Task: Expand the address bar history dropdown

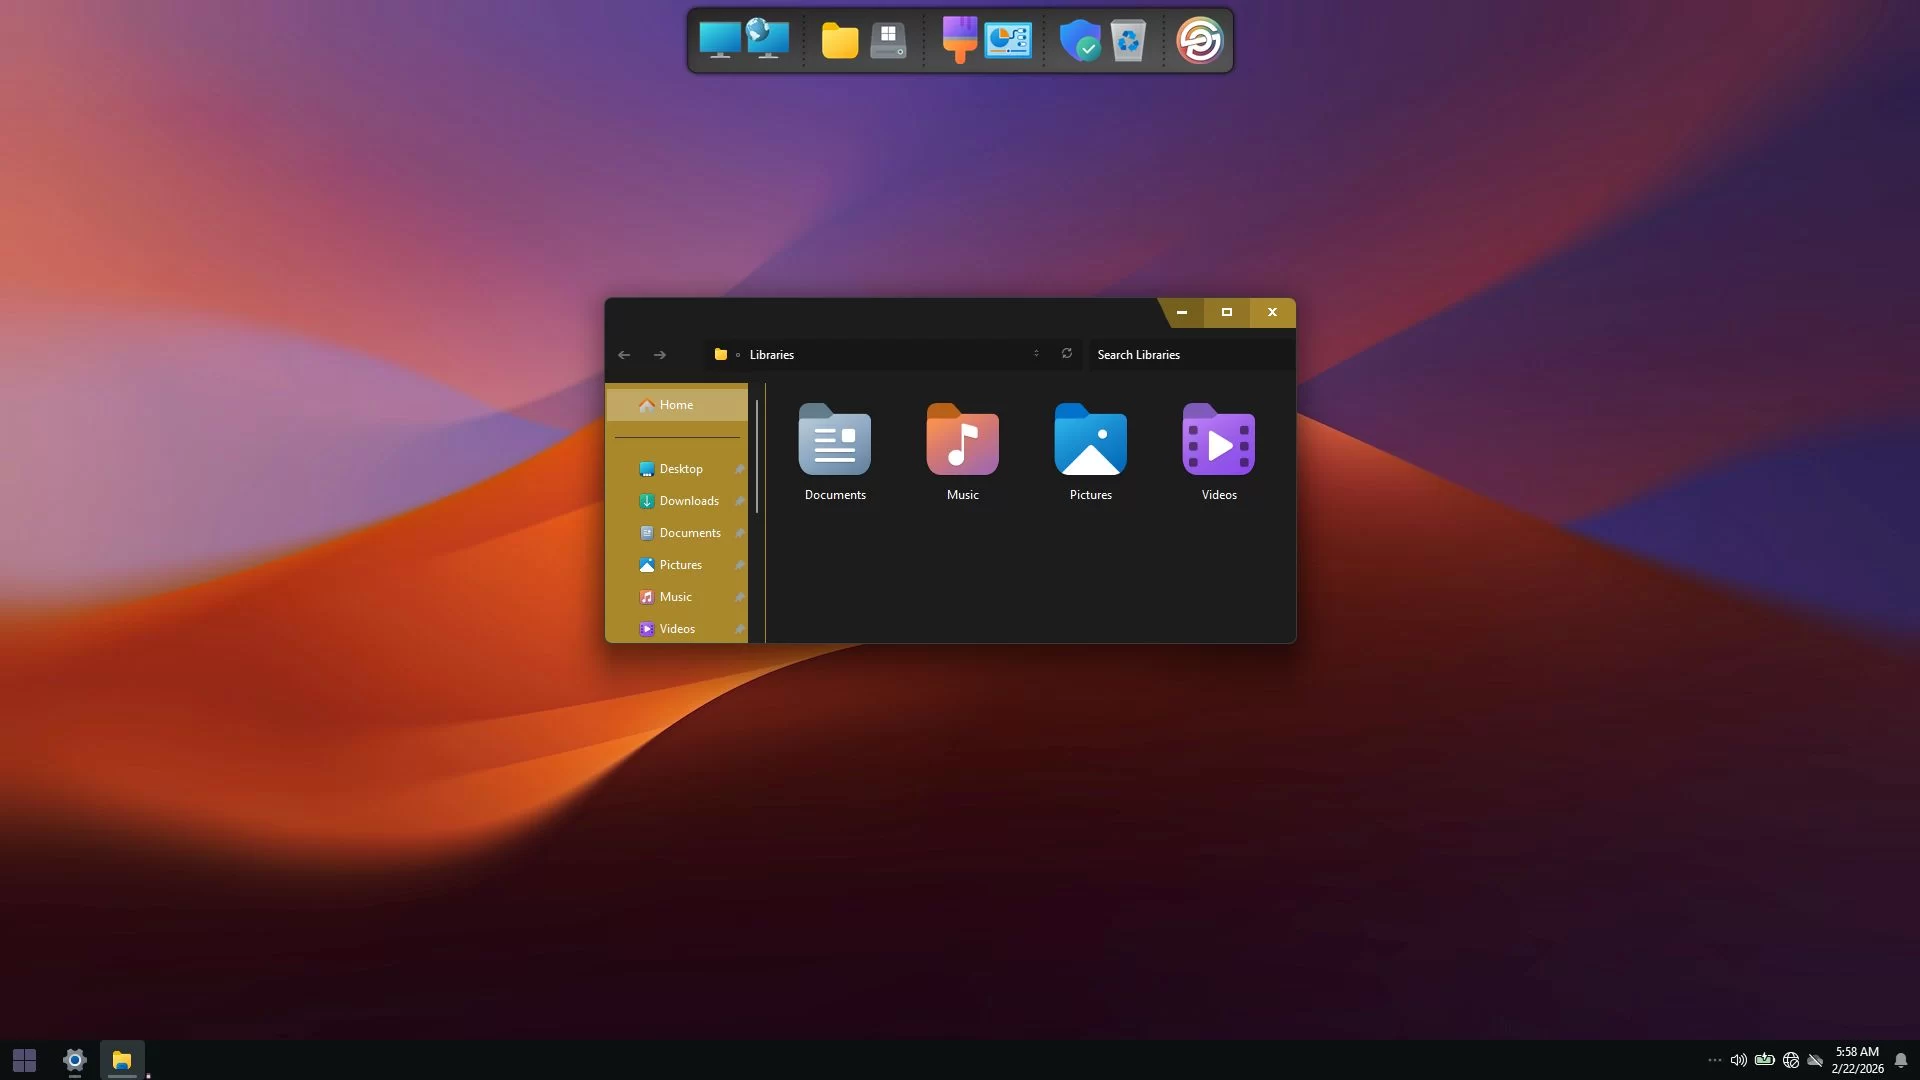Action: 1036,354
